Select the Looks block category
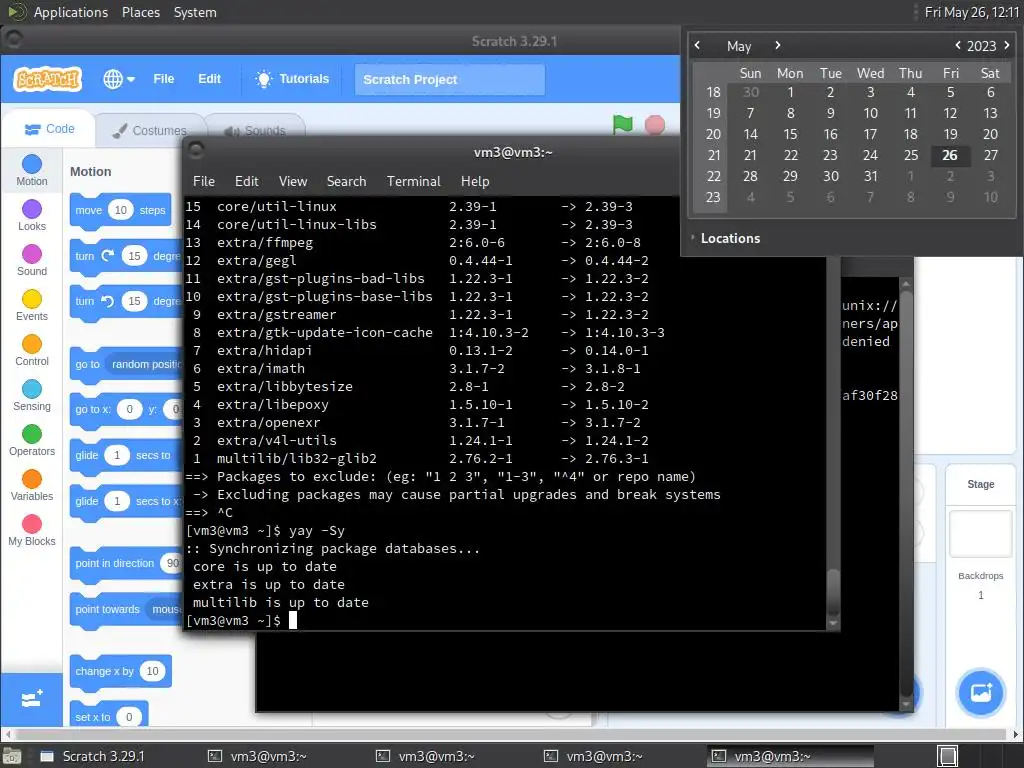1024x768 pixels. coord(31,216)
